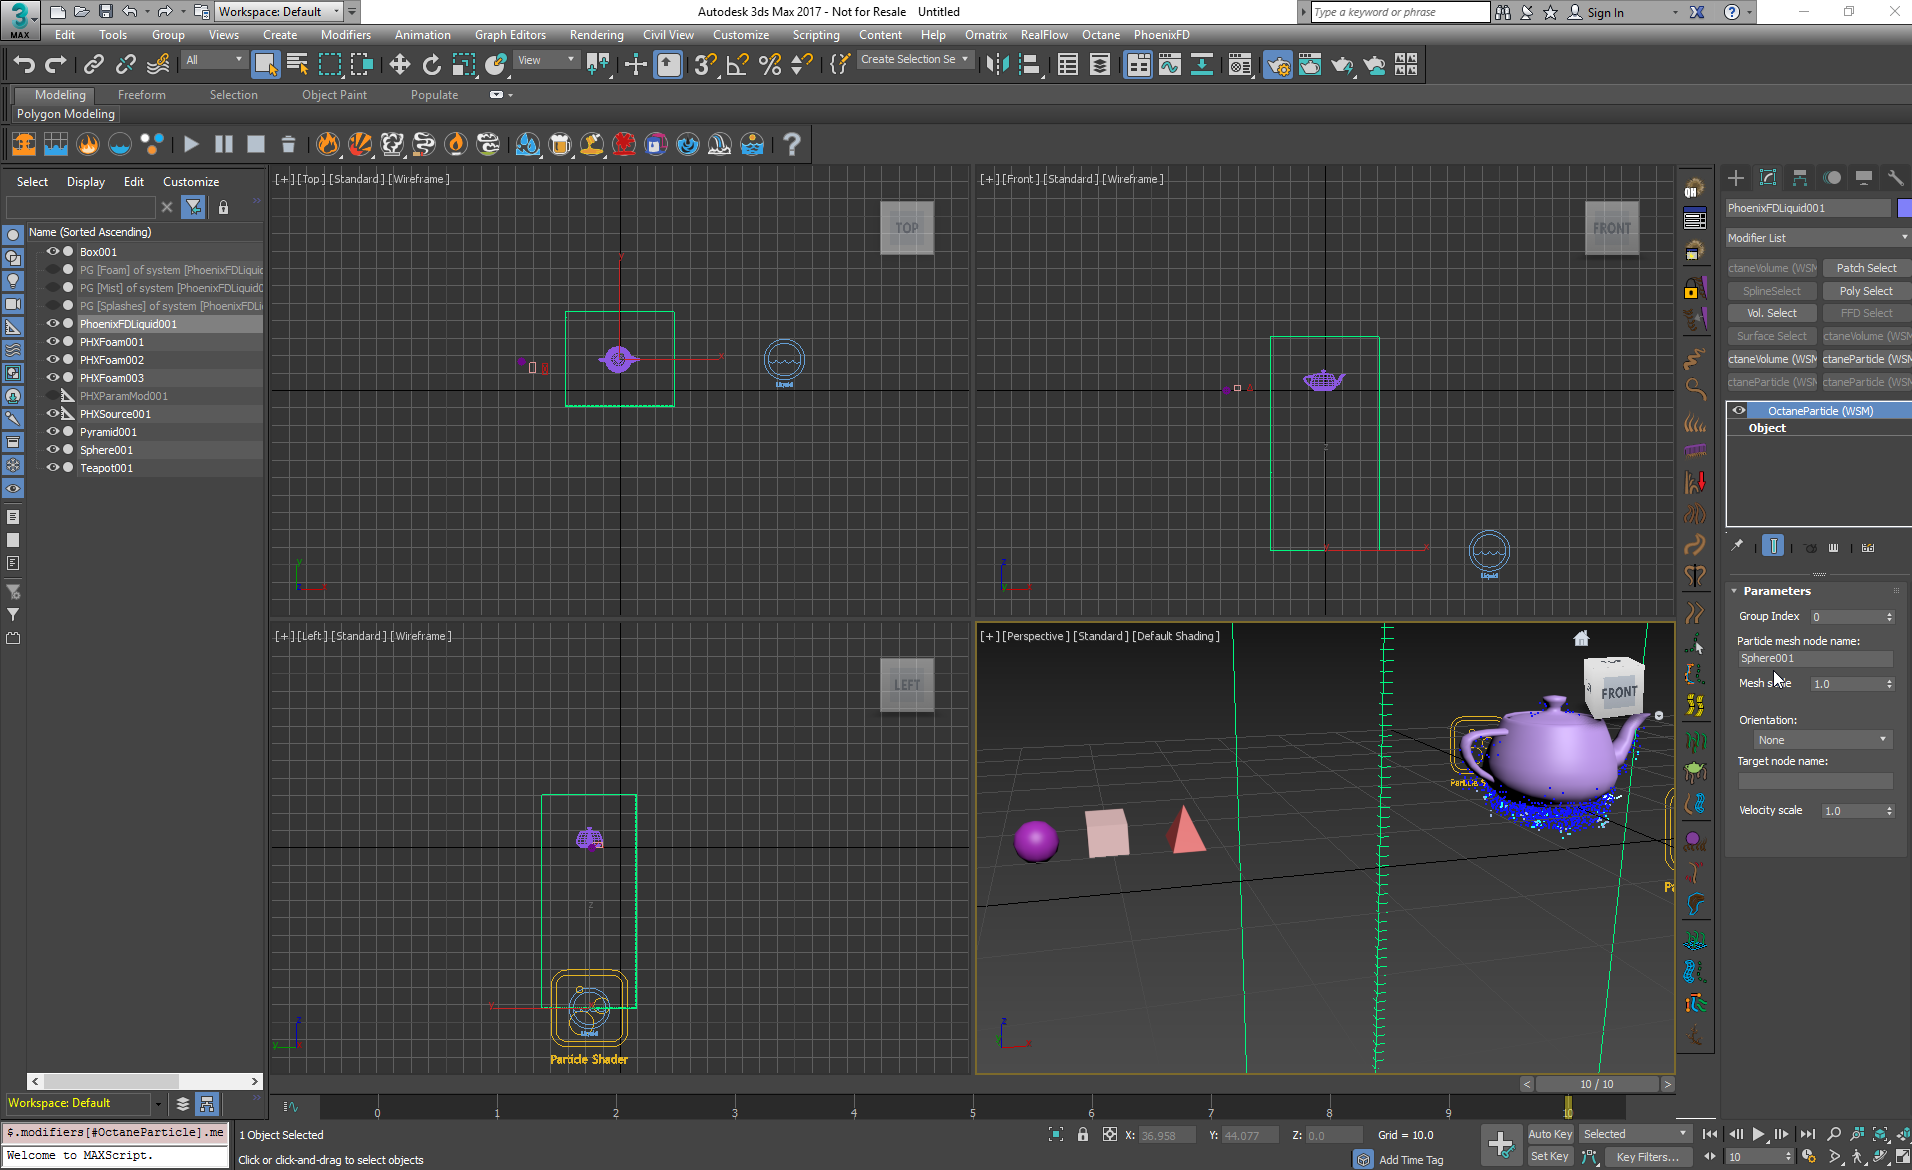Hide Sphere001 in scene explorer
This screenshot has width=1912, height=1170.
(x=53, y=450)
